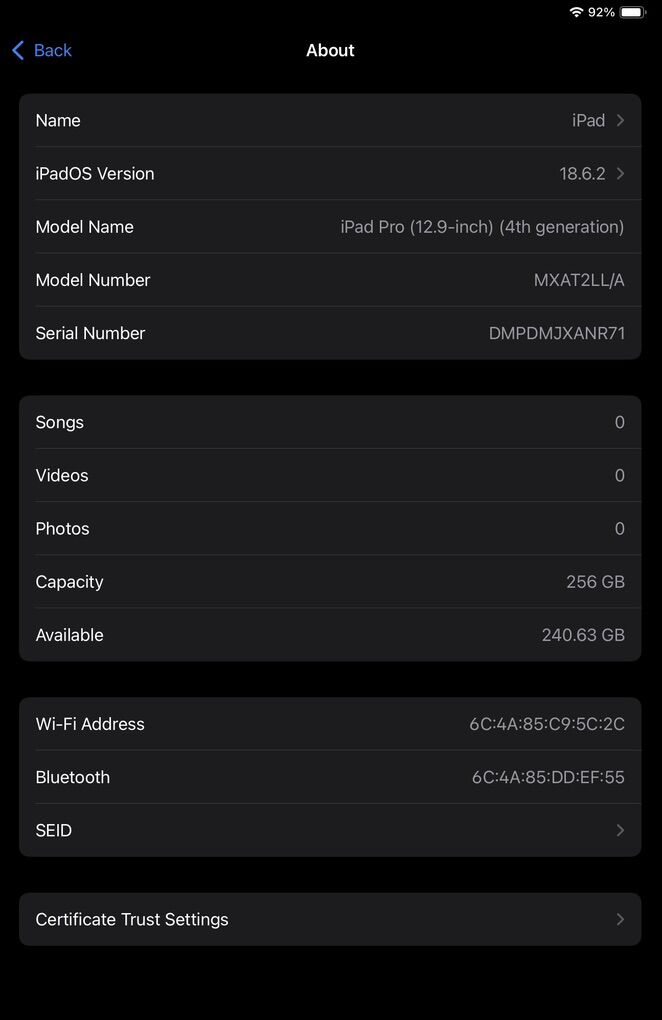This screenshot has height=1020, width=662.
Task: Tap the Bluetooth address value
Action: pyautogui.click(x=548, y=778)
